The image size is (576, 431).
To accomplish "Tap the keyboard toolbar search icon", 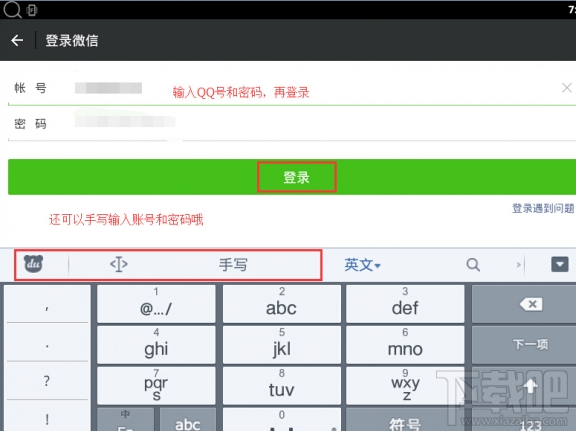I will click(x=473, y=265).
